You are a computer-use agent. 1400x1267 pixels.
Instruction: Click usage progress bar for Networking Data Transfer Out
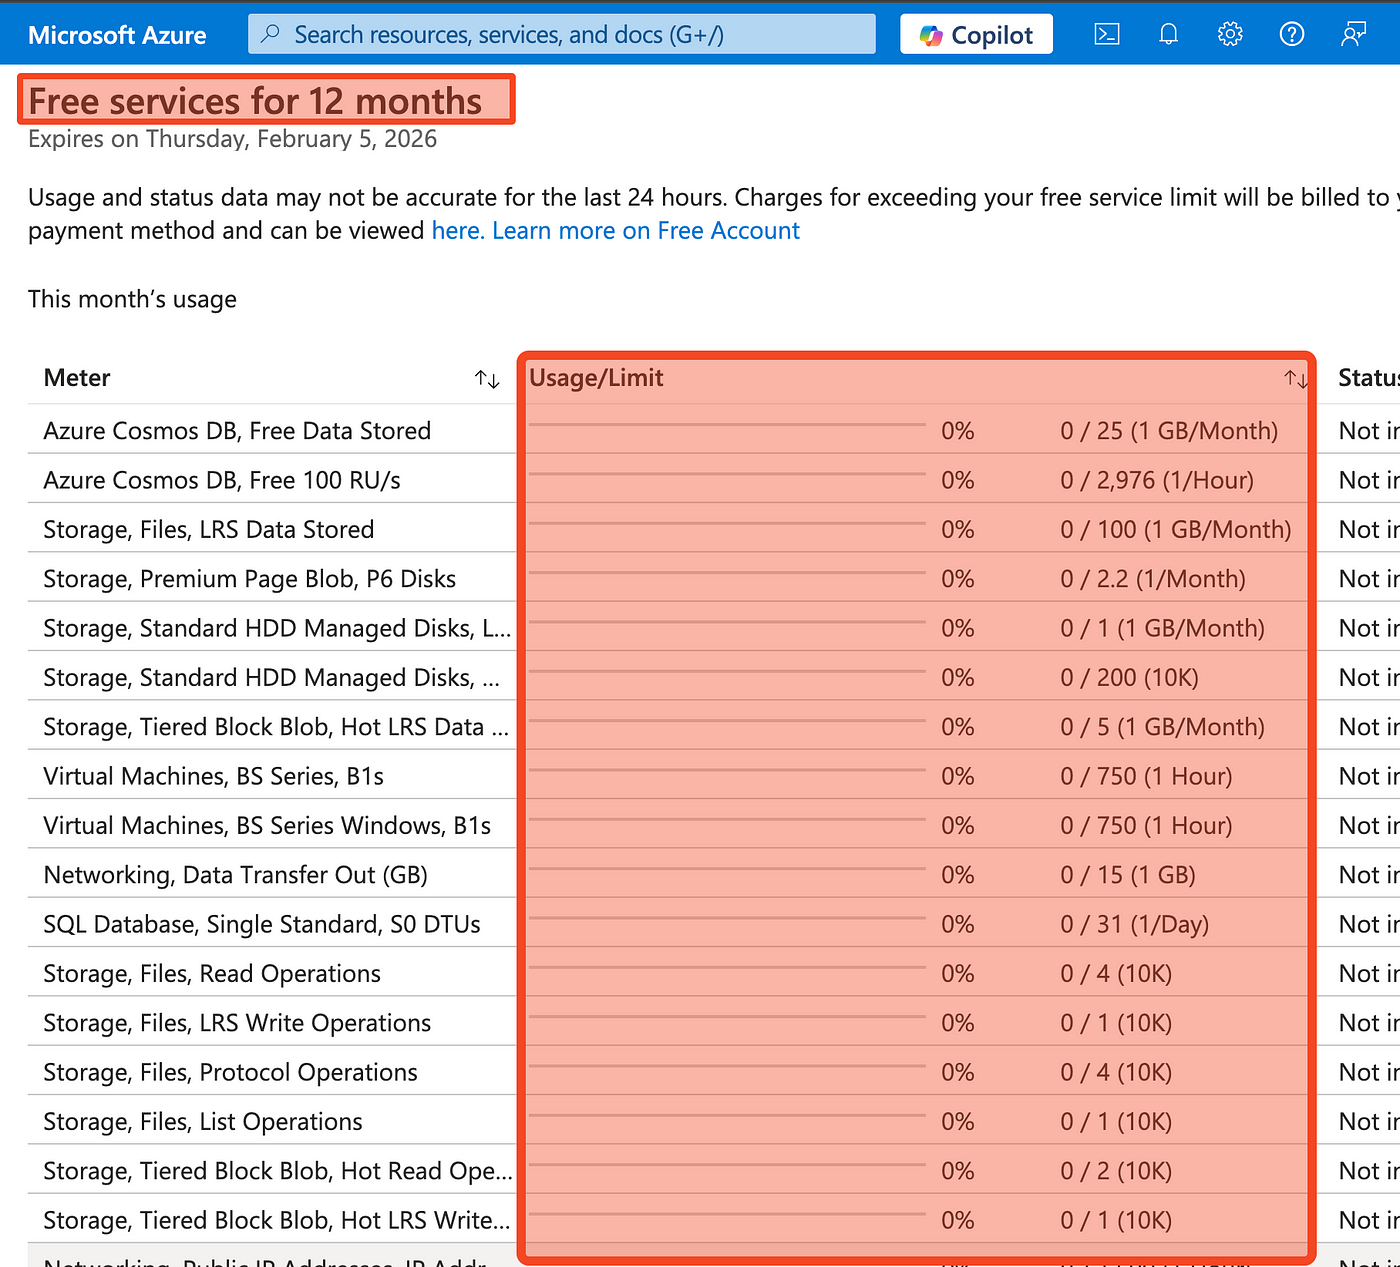coord(727,869)
